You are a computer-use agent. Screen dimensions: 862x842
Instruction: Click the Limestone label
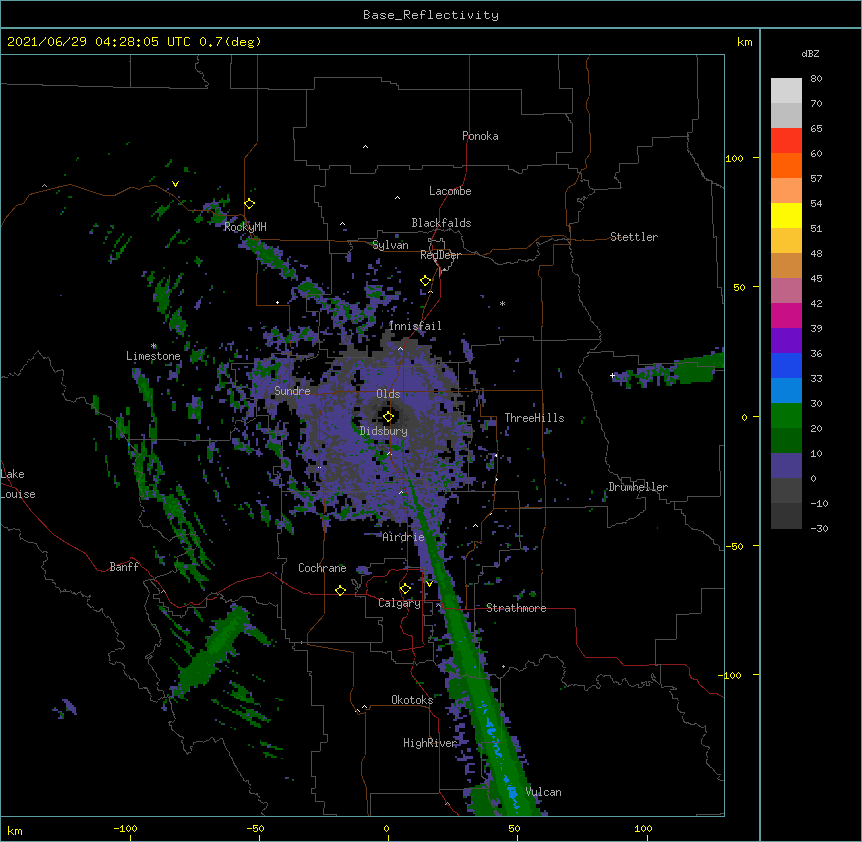coord(153,356)
